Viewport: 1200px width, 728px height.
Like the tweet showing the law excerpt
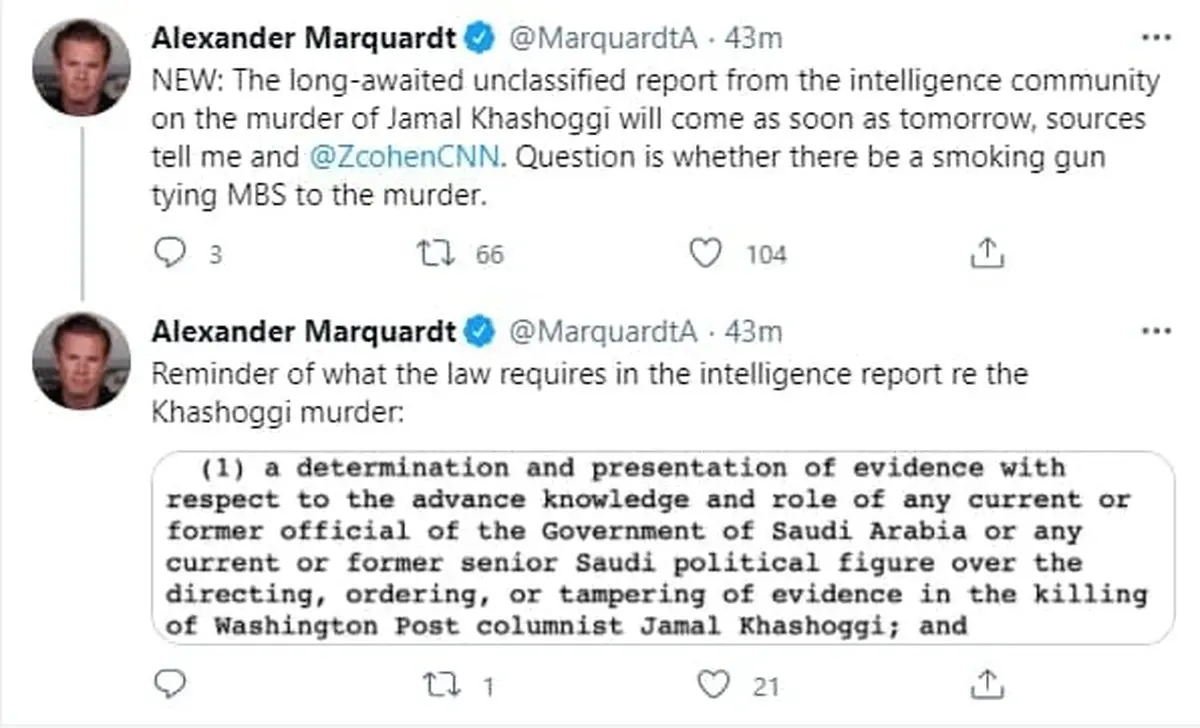[x=712, y=685]
